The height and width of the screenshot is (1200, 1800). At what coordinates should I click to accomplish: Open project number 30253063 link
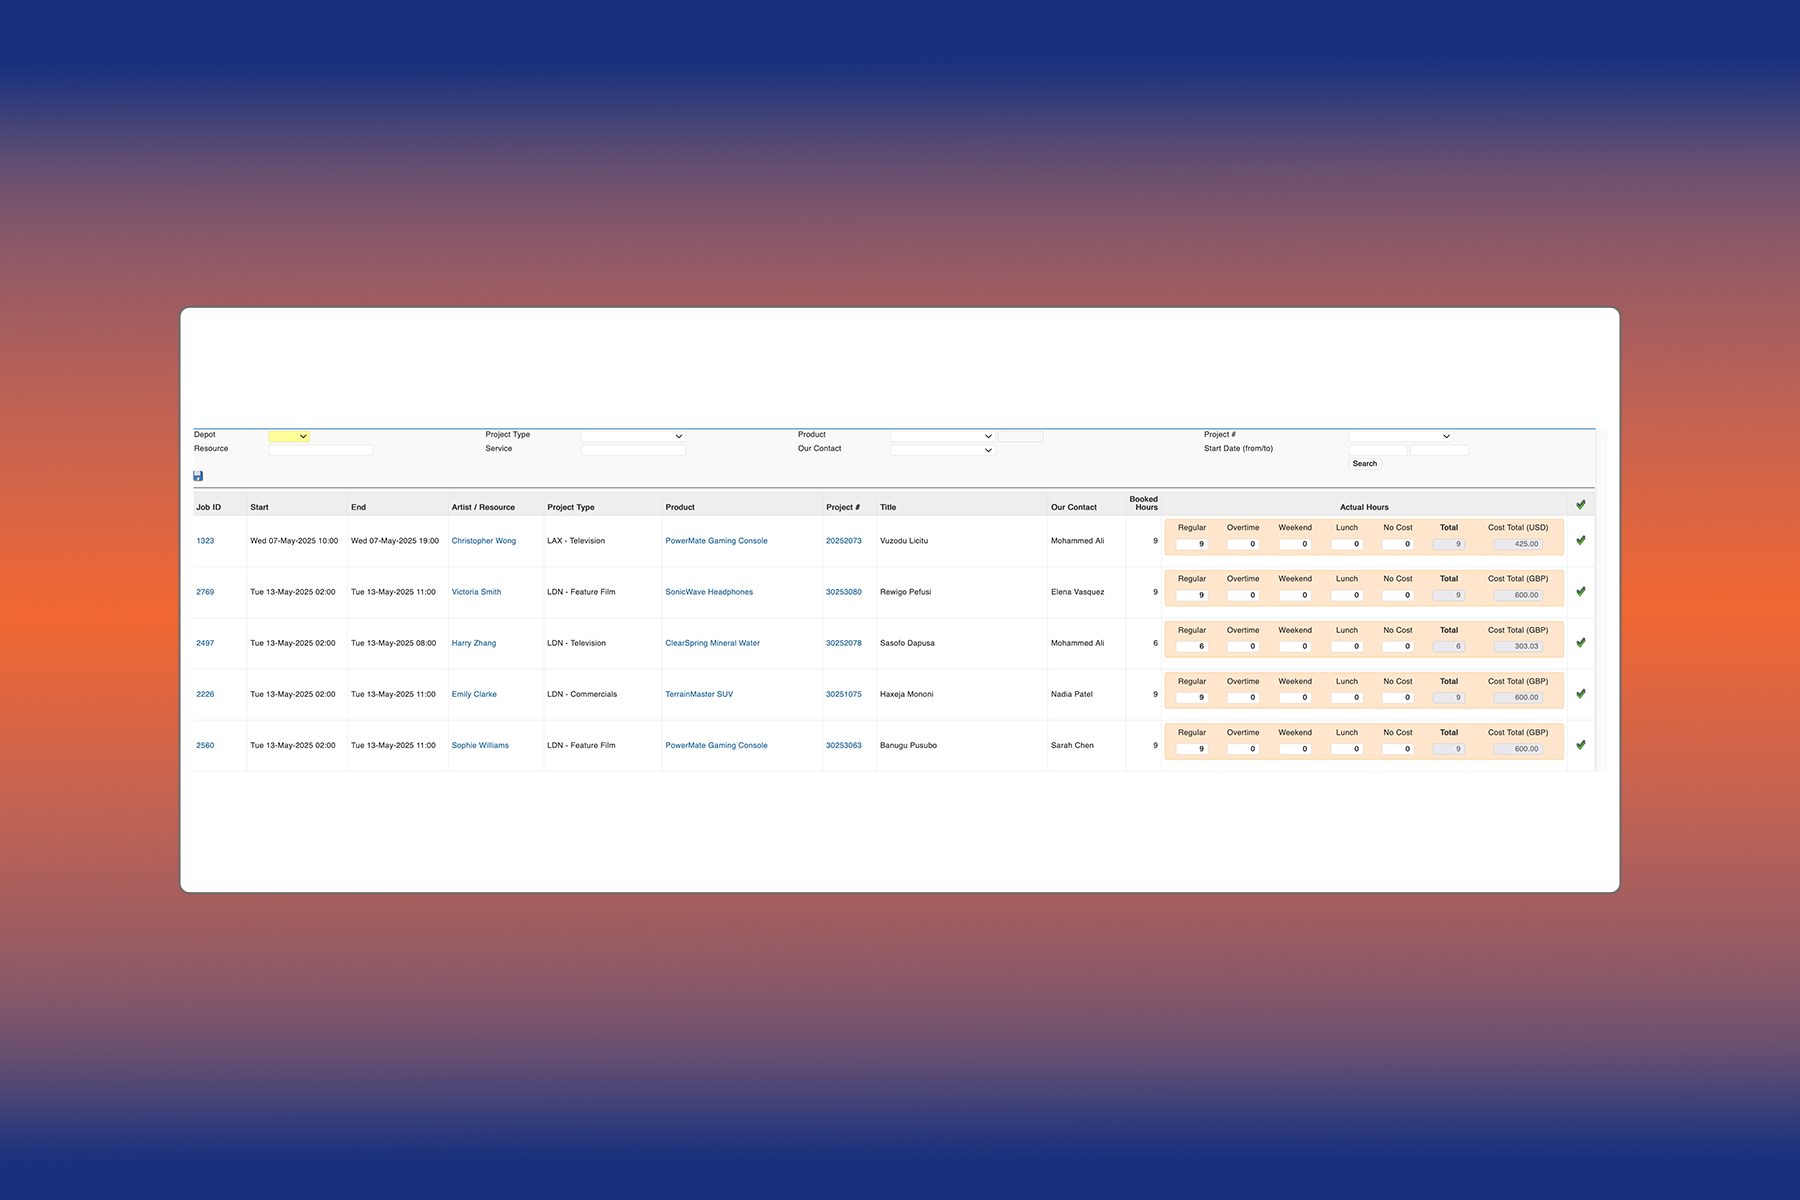tap(844, 745)
